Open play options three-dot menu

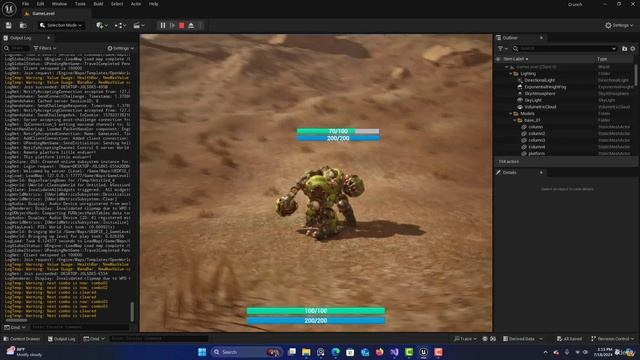tap(200, 25)
